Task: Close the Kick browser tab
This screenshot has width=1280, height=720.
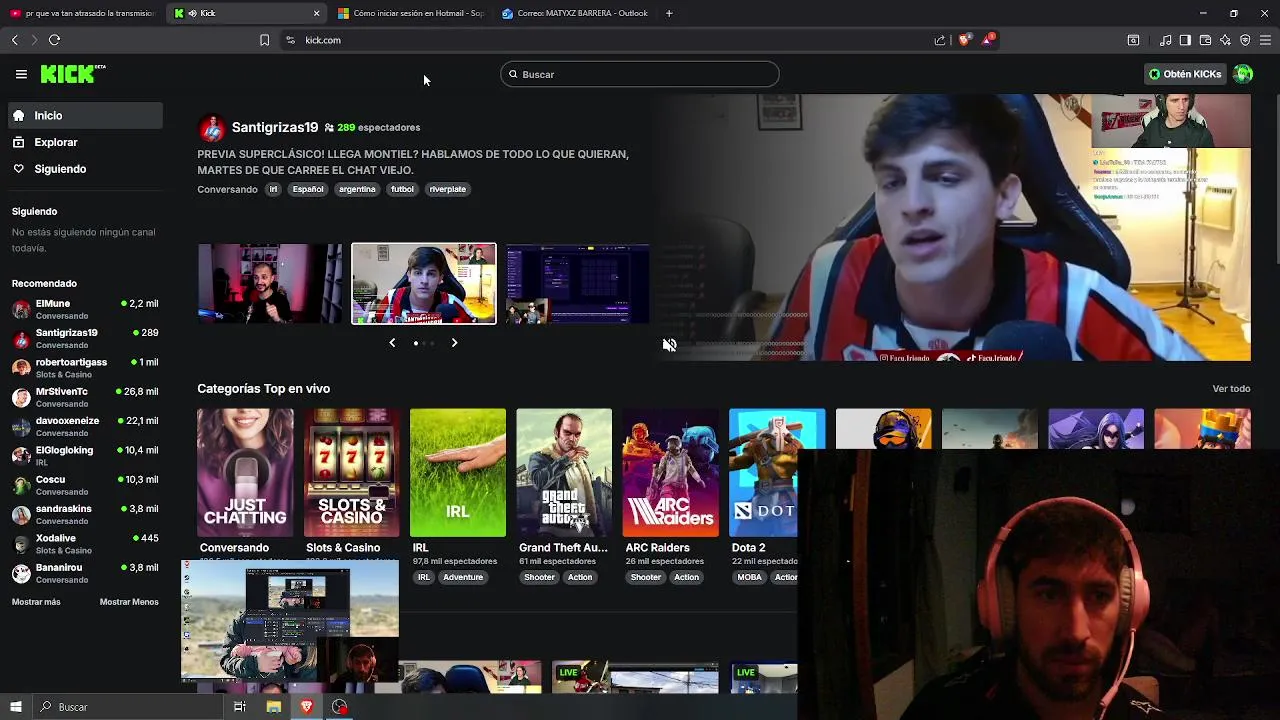Action: [x=317, y=13]
